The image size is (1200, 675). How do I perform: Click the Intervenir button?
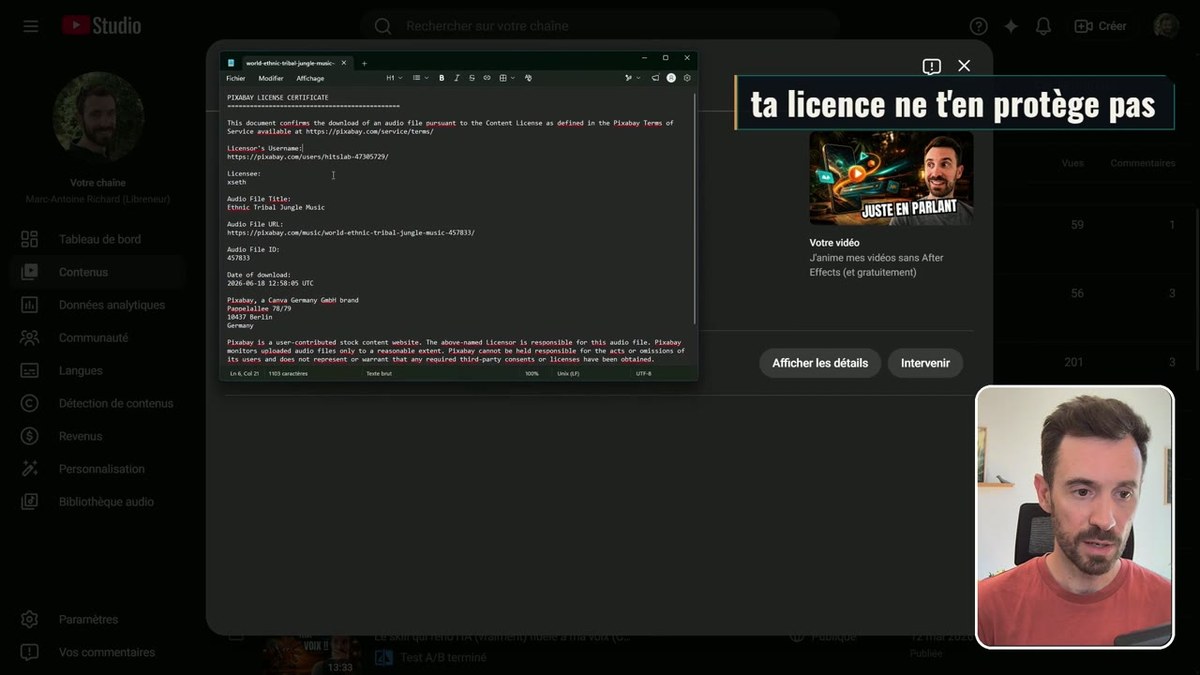pos(925,363)
